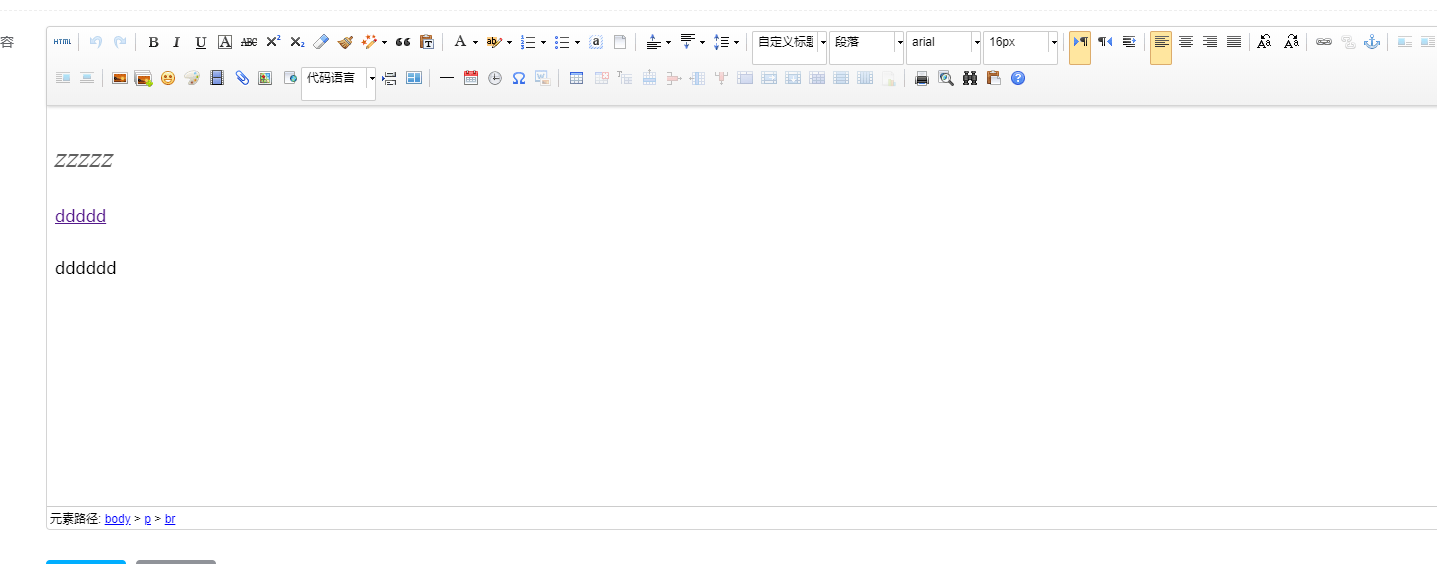Screen dimensions: 1437x564
Task: Insert a special character with Omega icon
Action: (519, 78)
